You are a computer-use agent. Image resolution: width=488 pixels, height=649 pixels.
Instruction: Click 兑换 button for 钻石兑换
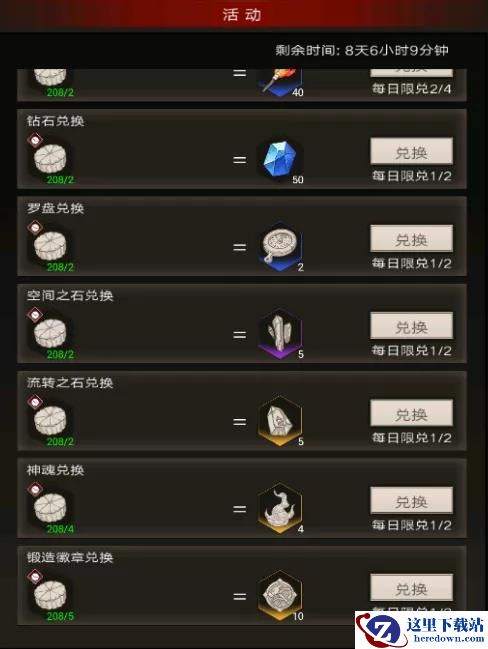(411, 152)
